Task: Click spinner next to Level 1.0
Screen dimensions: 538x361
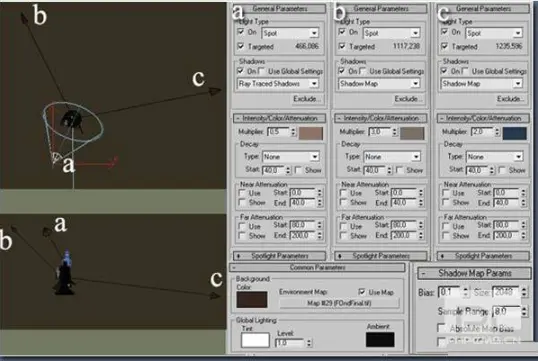Action: coord(309,343)
